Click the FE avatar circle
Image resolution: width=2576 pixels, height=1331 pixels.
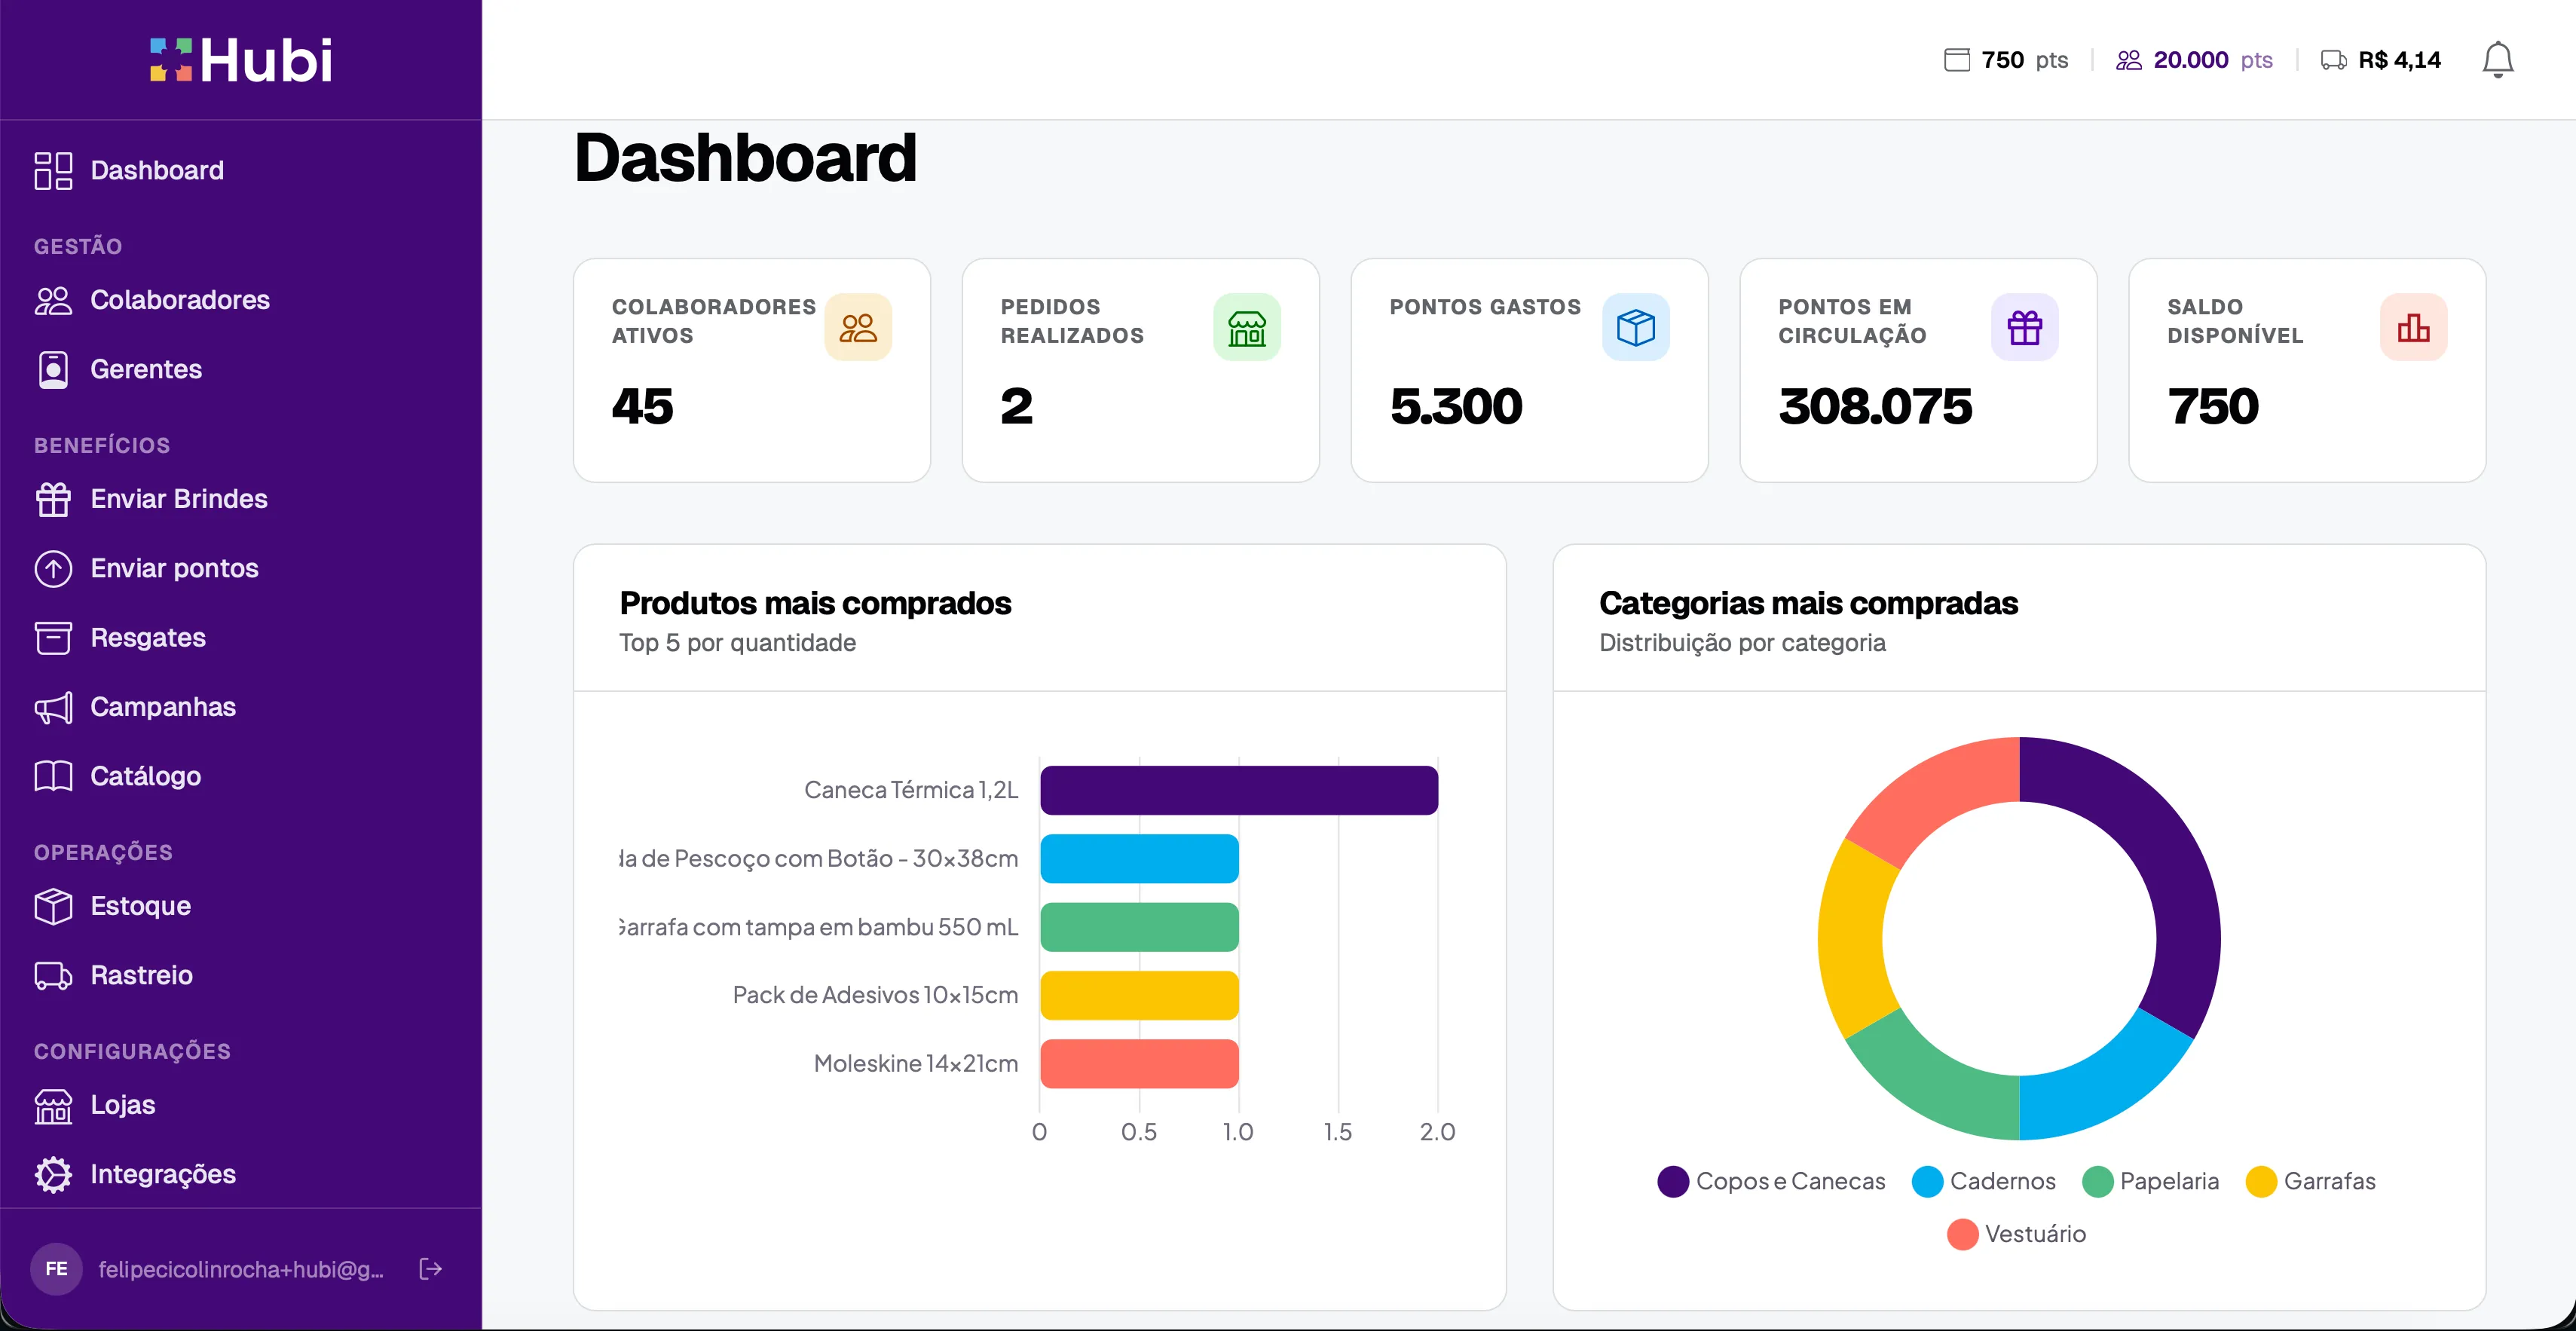point(56,1268)
